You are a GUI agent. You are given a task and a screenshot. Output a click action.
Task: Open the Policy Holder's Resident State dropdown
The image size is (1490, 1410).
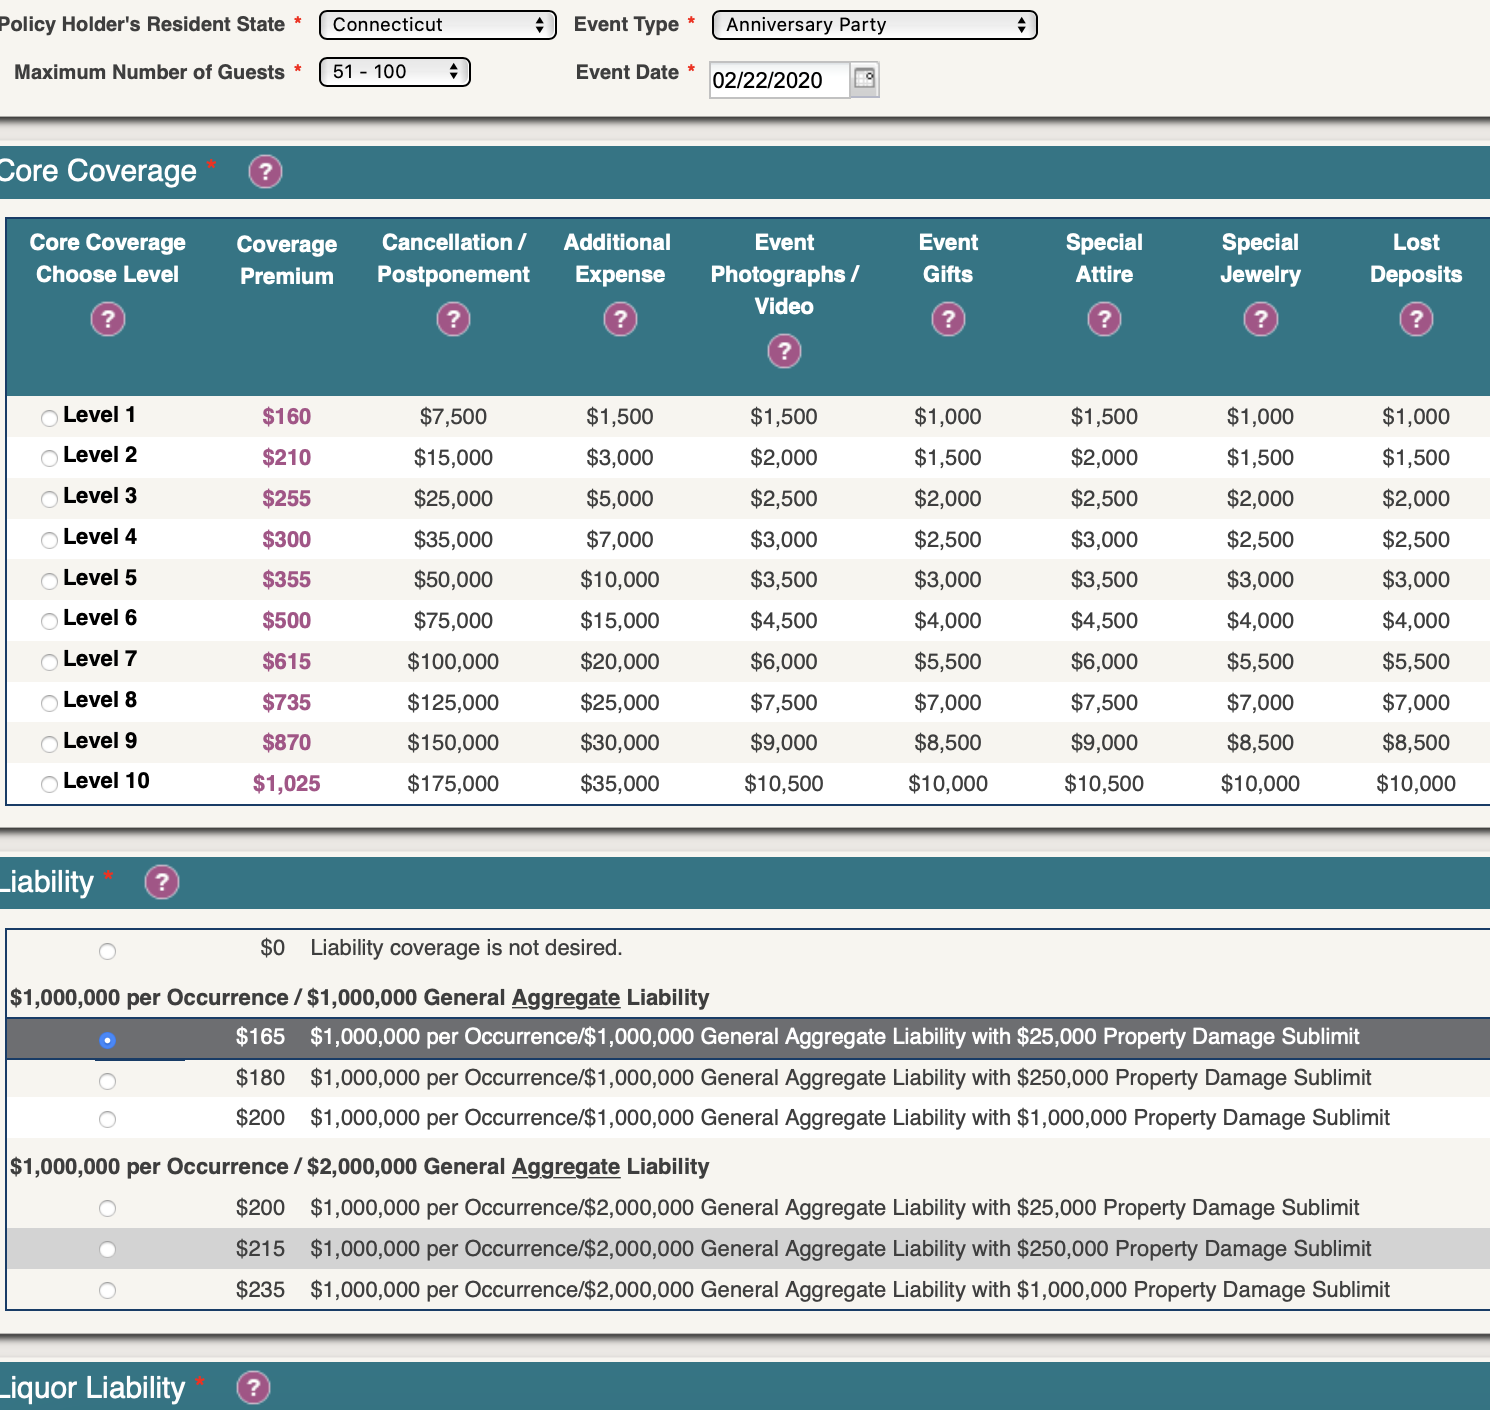(x=437, y=25)
